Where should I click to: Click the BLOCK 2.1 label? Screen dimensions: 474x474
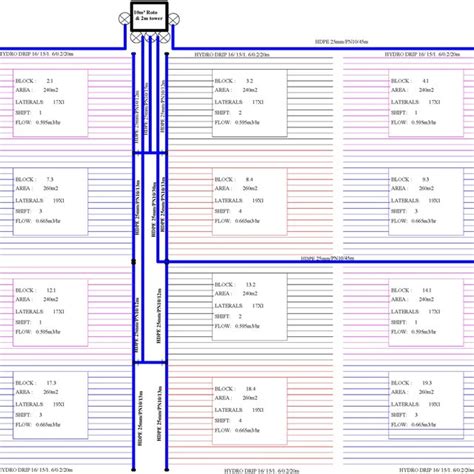tap(35, 81)
